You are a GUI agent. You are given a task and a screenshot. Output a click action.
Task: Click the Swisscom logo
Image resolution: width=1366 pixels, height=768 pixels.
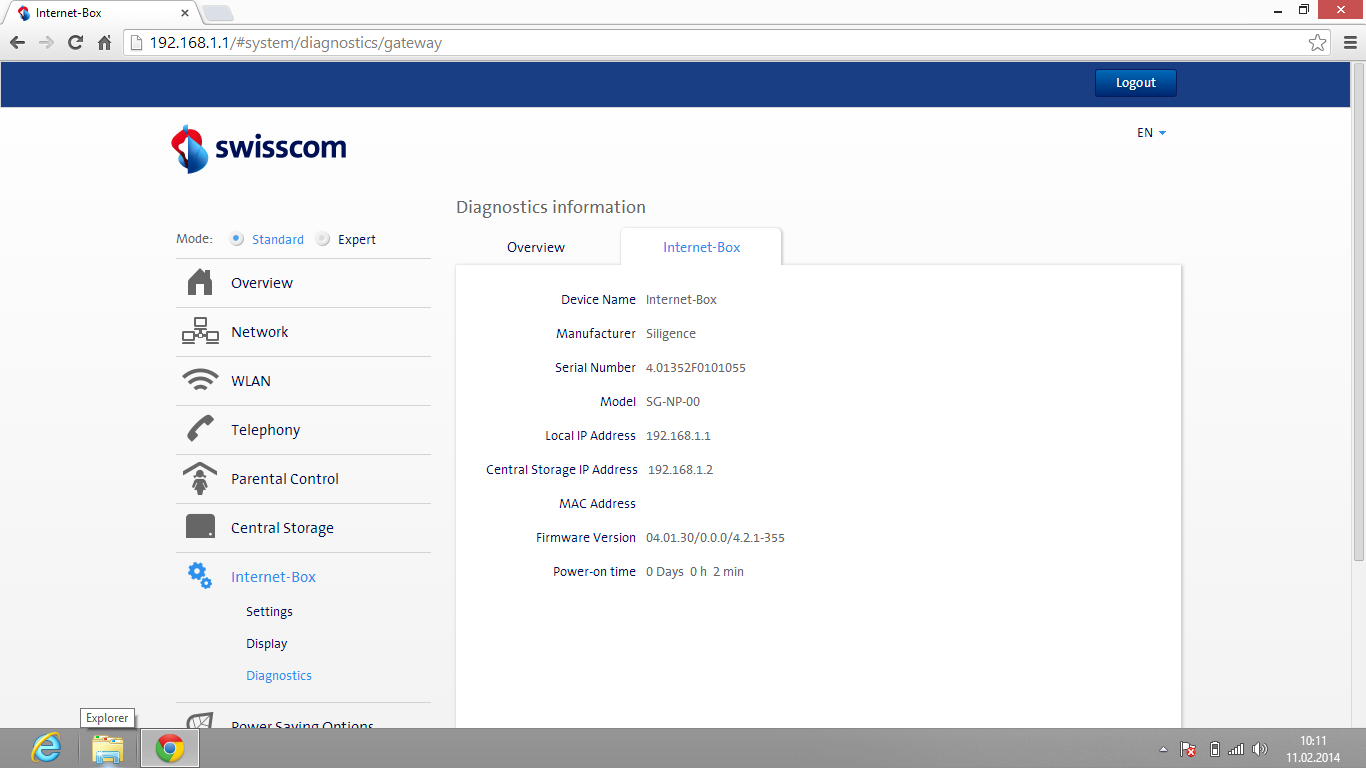(x=259, y=149)
